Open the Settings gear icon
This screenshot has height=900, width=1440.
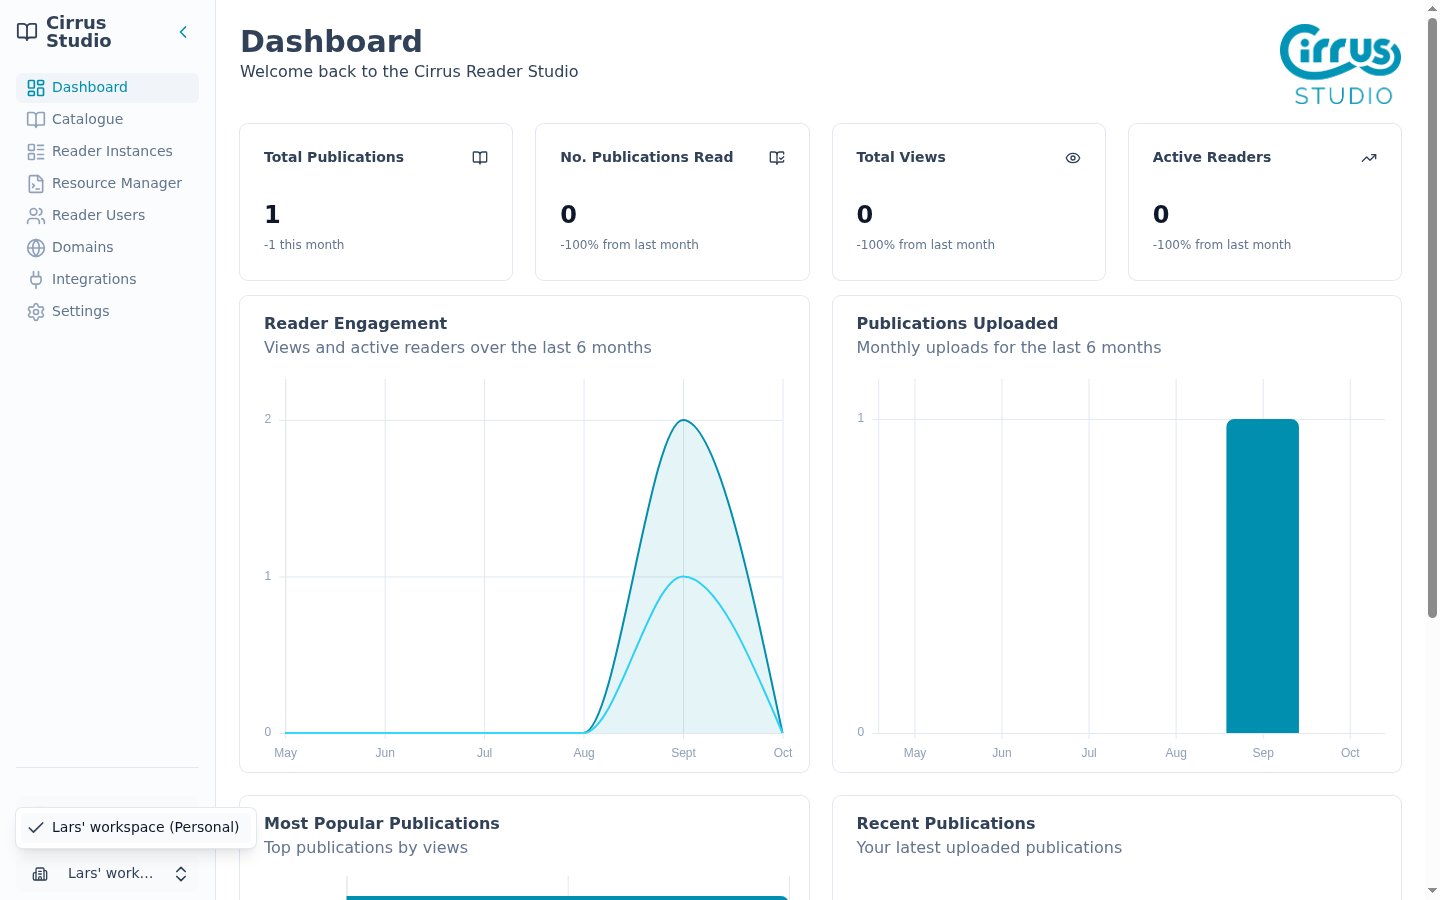pyautogui.click(x=36, y=312)
